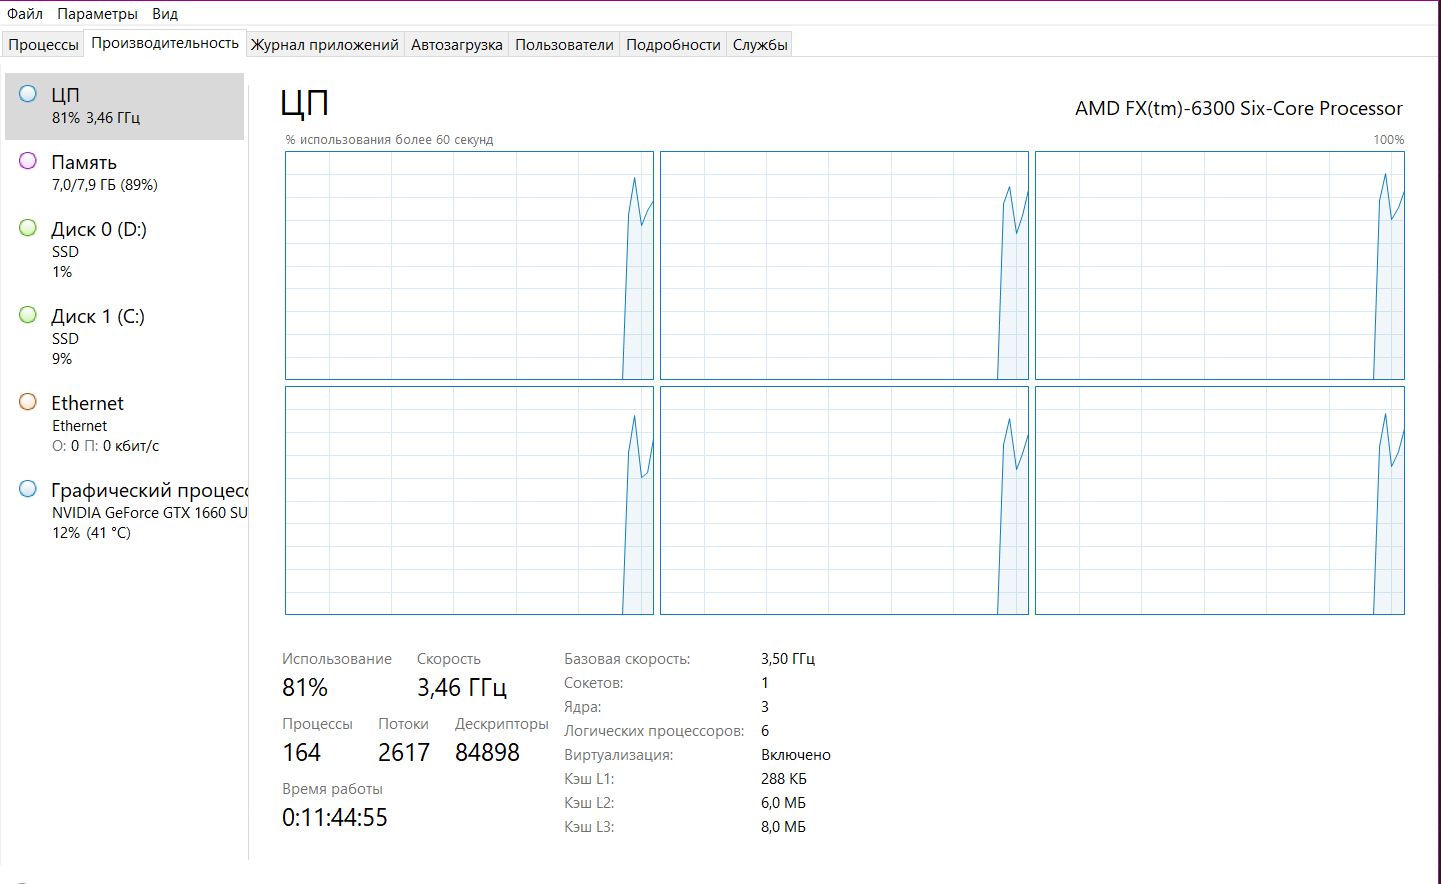Viewport: 1441px width, 884px height.
Task: Switch to the Пользователи tab
Action: [564, 44]
